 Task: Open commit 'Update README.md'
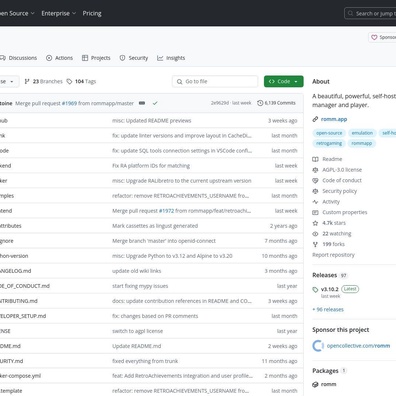[x=137, y=346]
